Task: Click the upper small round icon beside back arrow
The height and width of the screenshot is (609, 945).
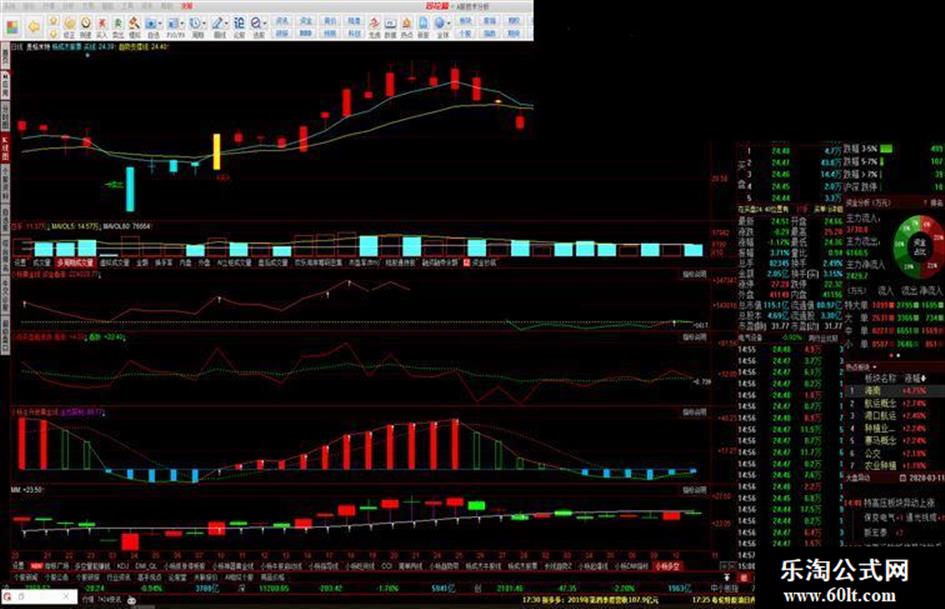Action: (53, 21)
